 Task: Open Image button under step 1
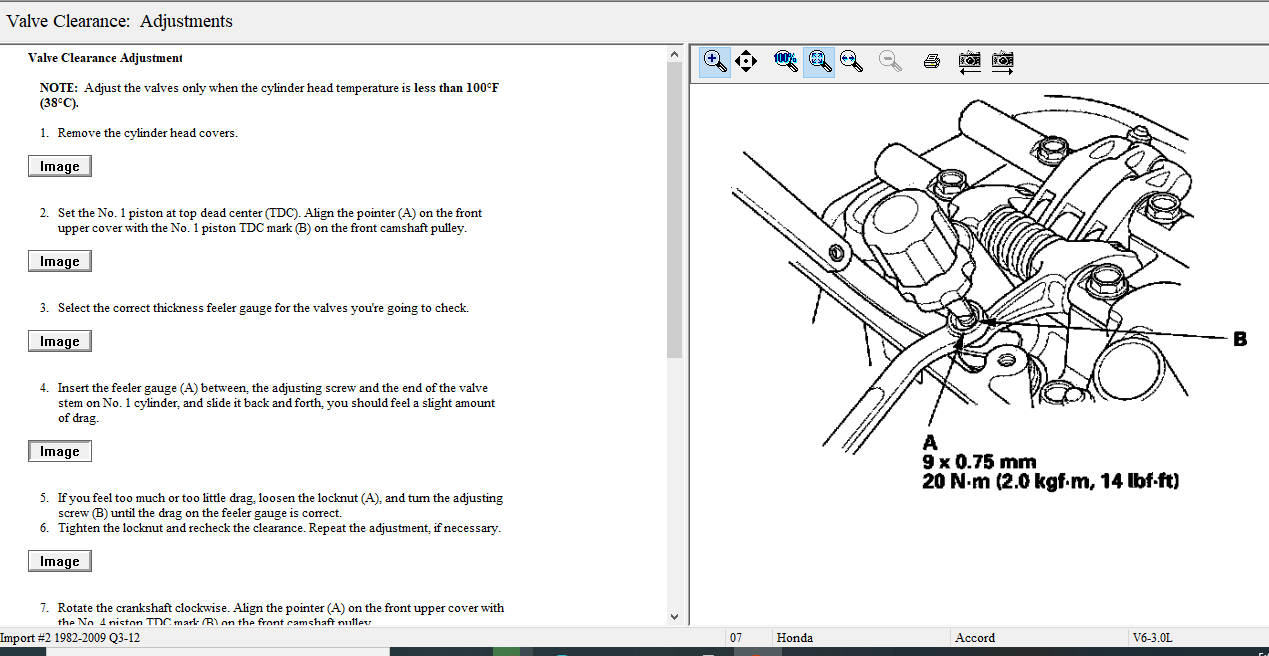tap(60, 166)
